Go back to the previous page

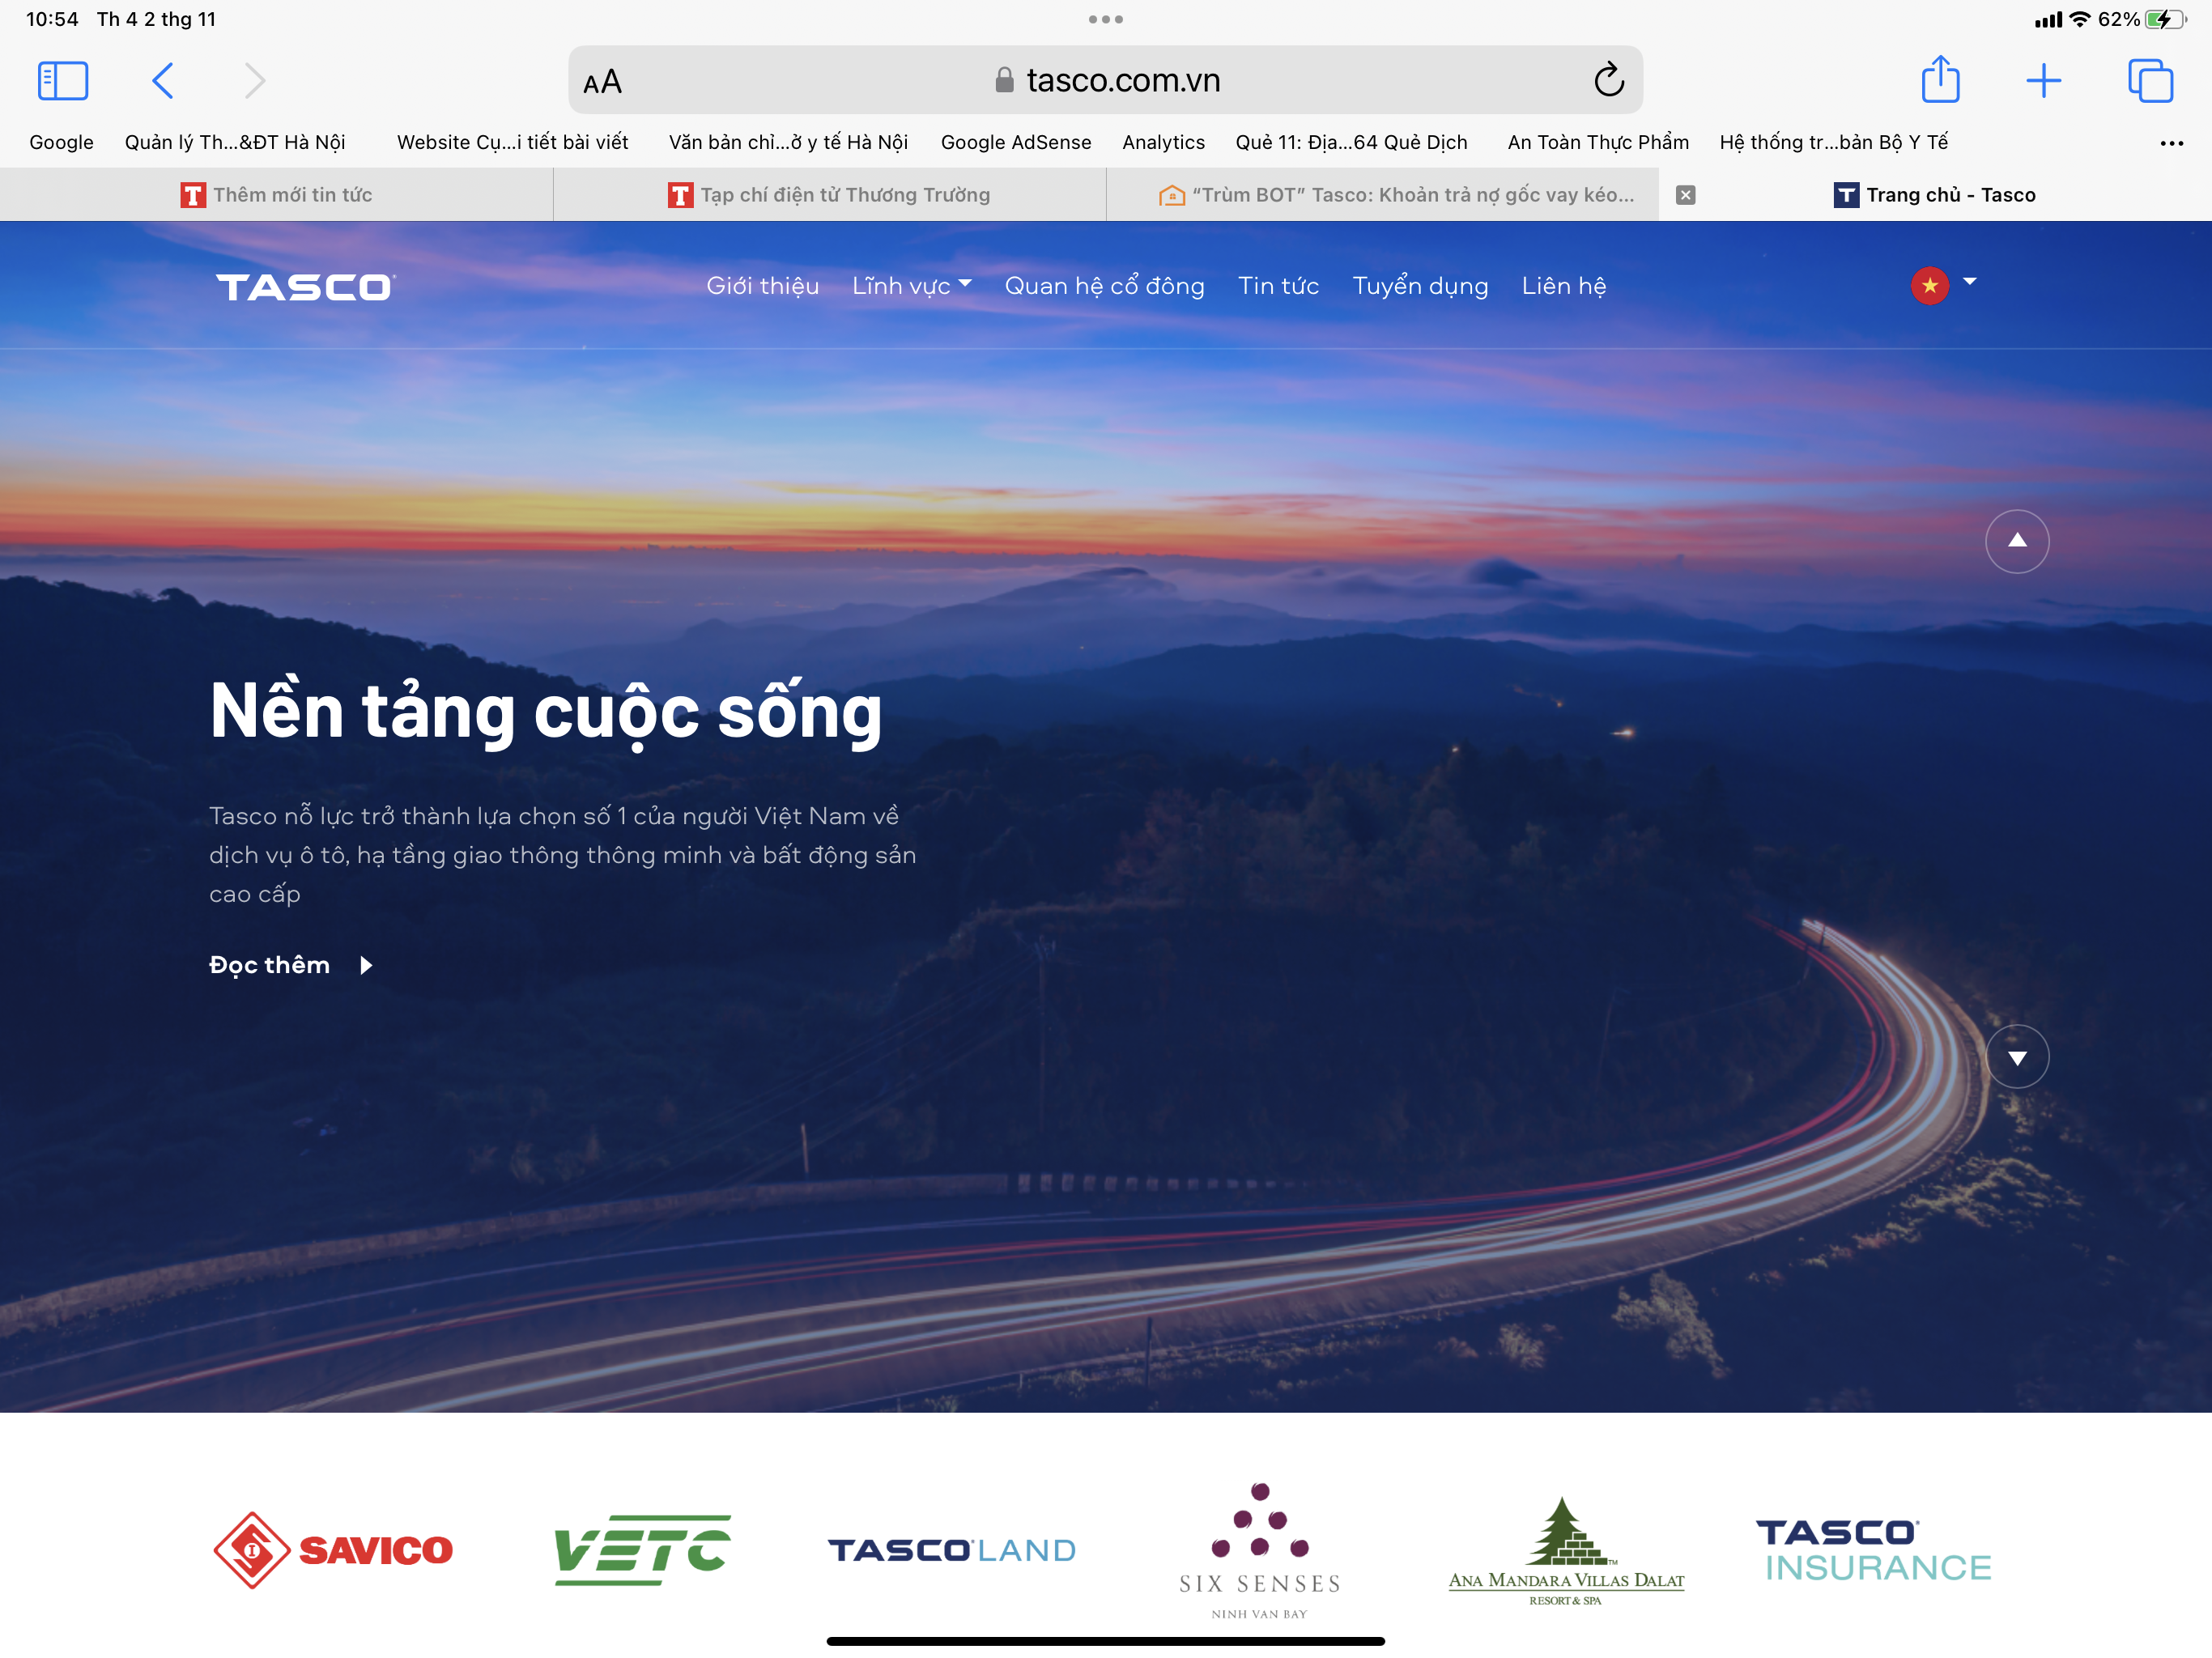(x=163, y=80)
